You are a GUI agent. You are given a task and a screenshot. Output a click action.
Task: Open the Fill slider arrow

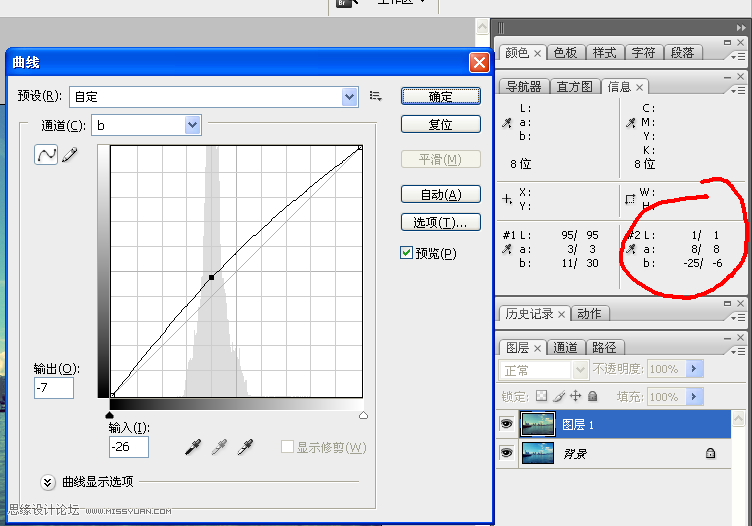click(694, 397)
